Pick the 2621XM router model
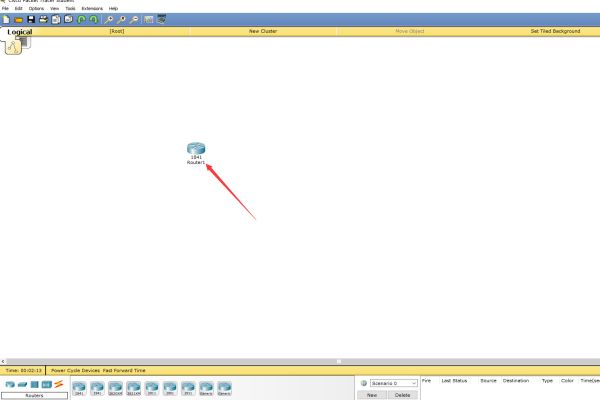The height and width of the screenshot is (400, 600). pyautogui.click(x=134, y=388)
